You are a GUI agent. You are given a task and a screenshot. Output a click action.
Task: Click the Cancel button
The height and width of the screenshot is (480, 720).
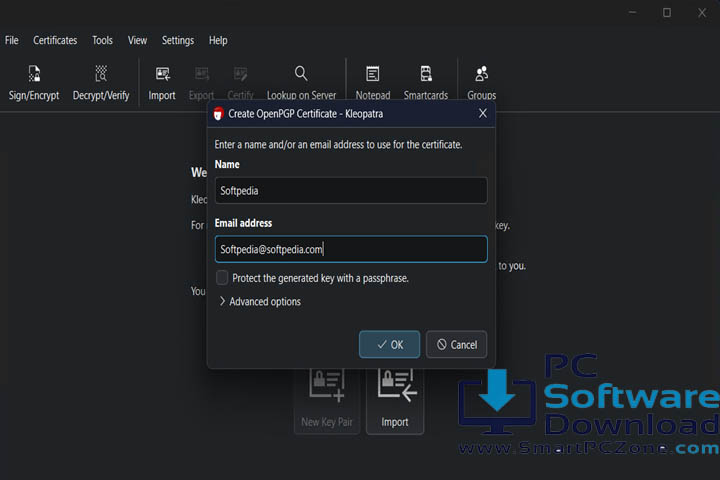coord(456,344)
